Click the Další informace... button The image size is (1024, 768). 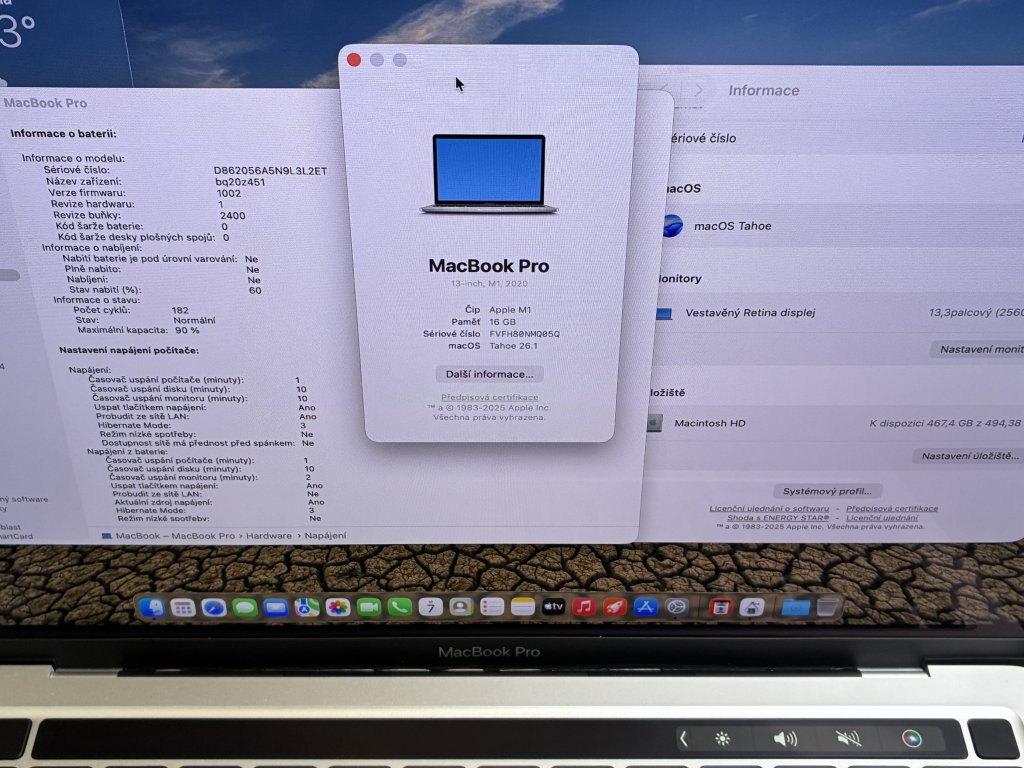(x=490, y=374)
